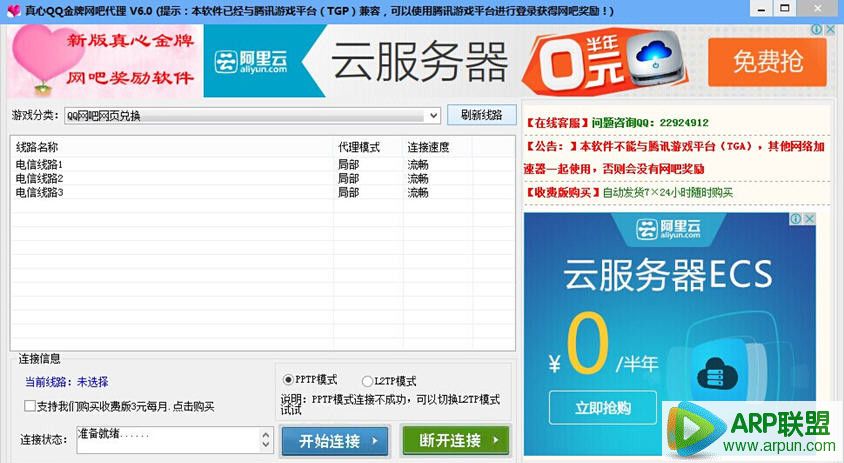Click the 当前线路: 未选择 text
This screenshot has width=844, height=463.
coord(67,382)
